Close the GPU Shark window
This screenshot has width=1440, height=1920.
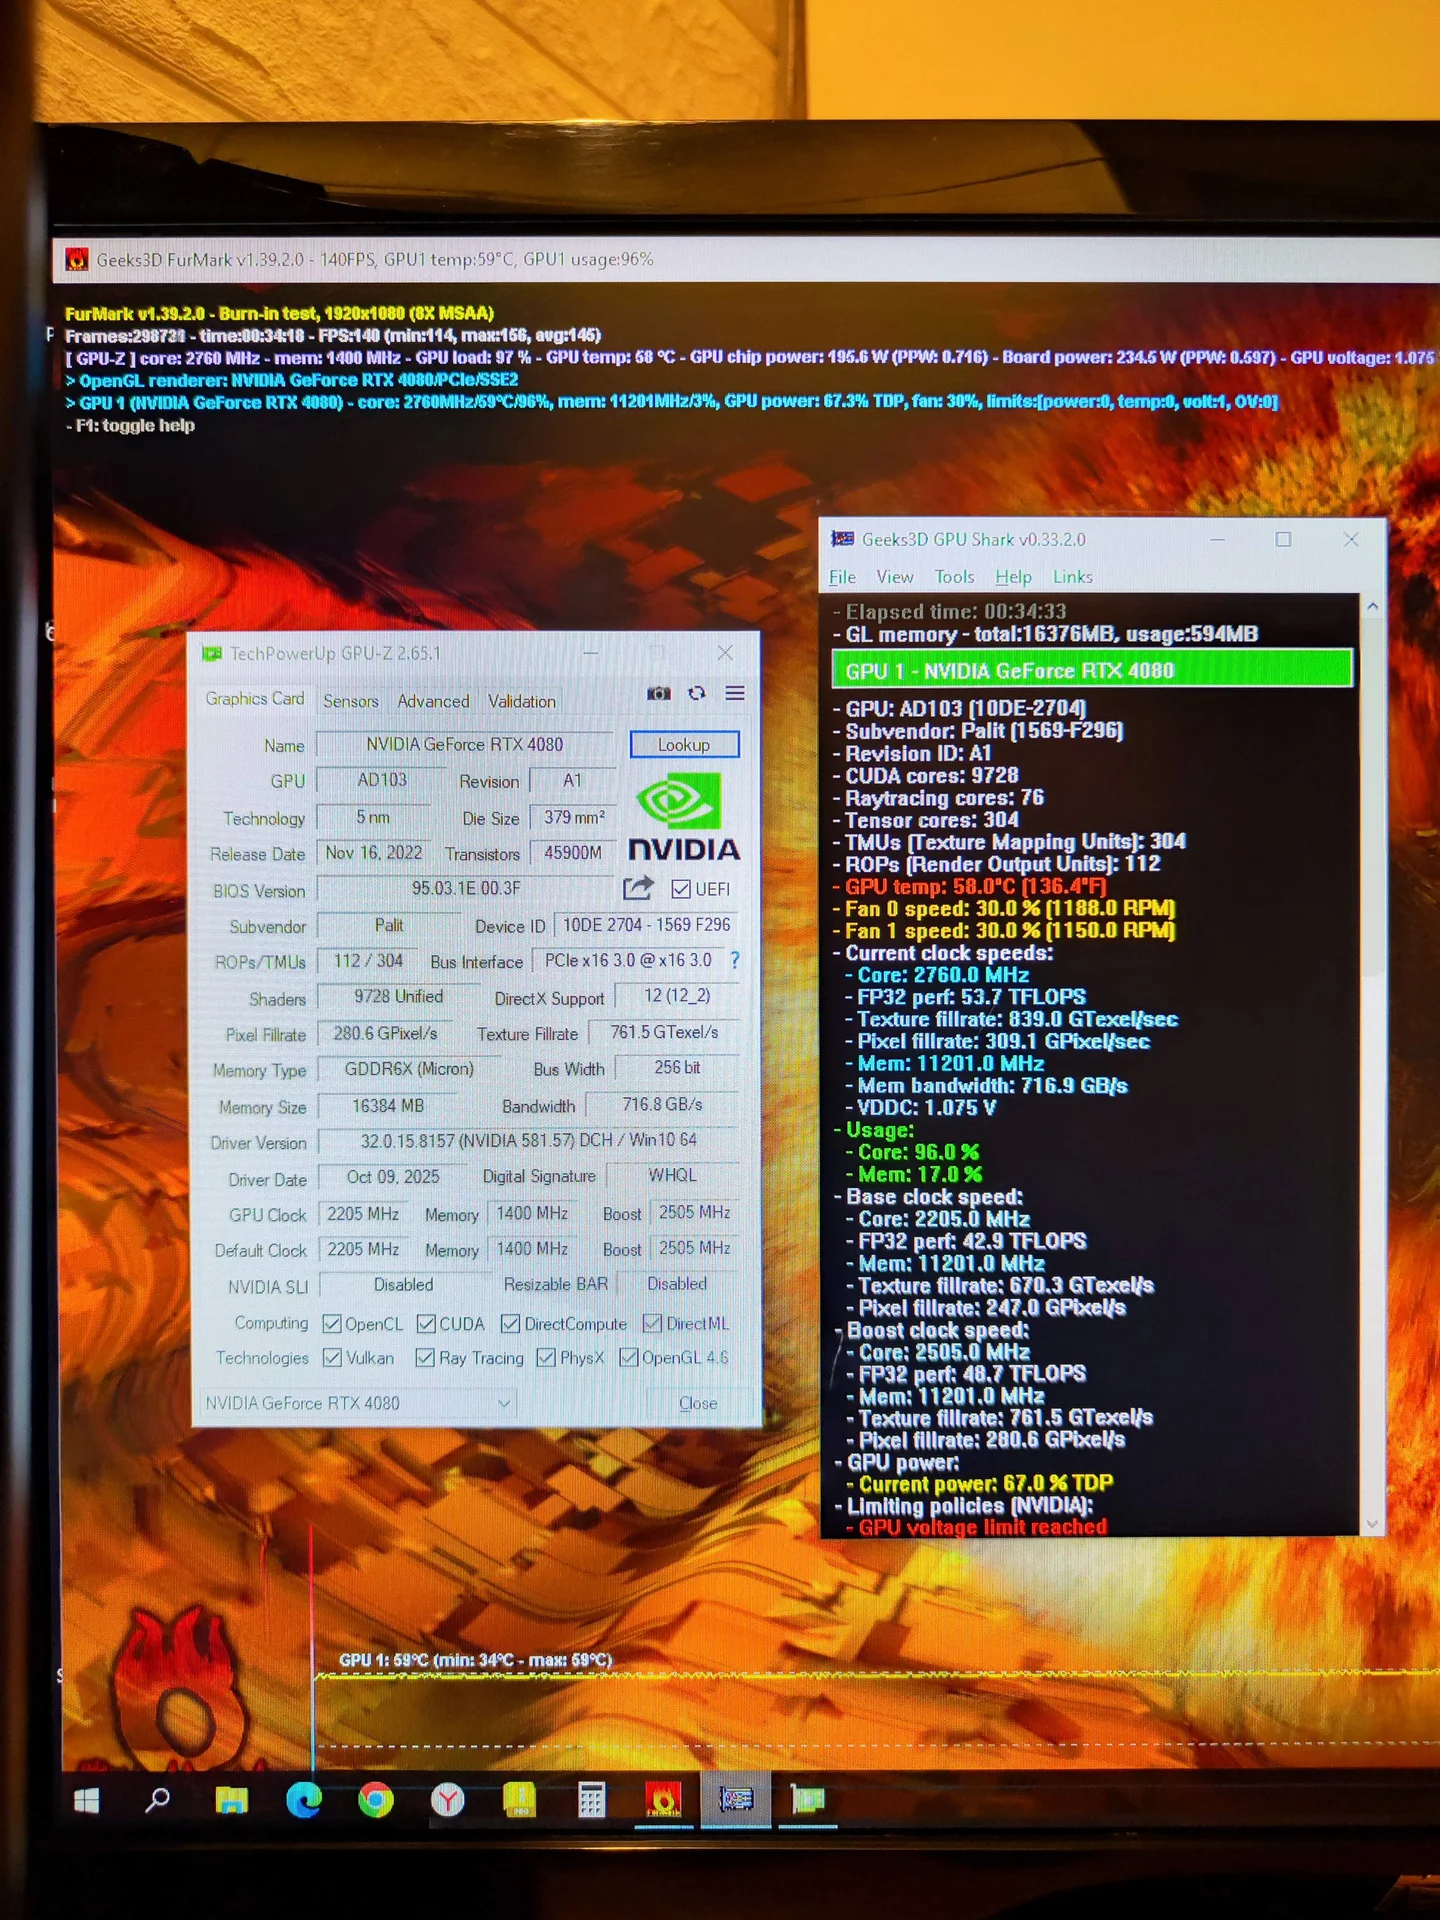[x=1351, y=539]
